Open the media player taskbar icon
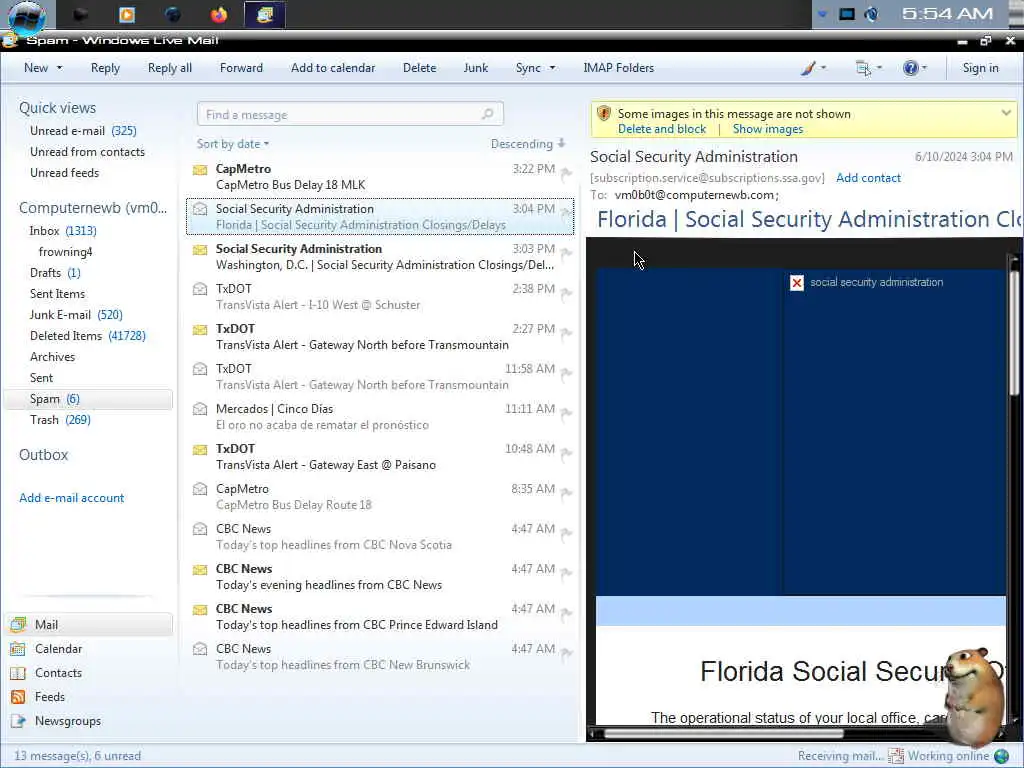1024x768 pixels. pos(127,14)
